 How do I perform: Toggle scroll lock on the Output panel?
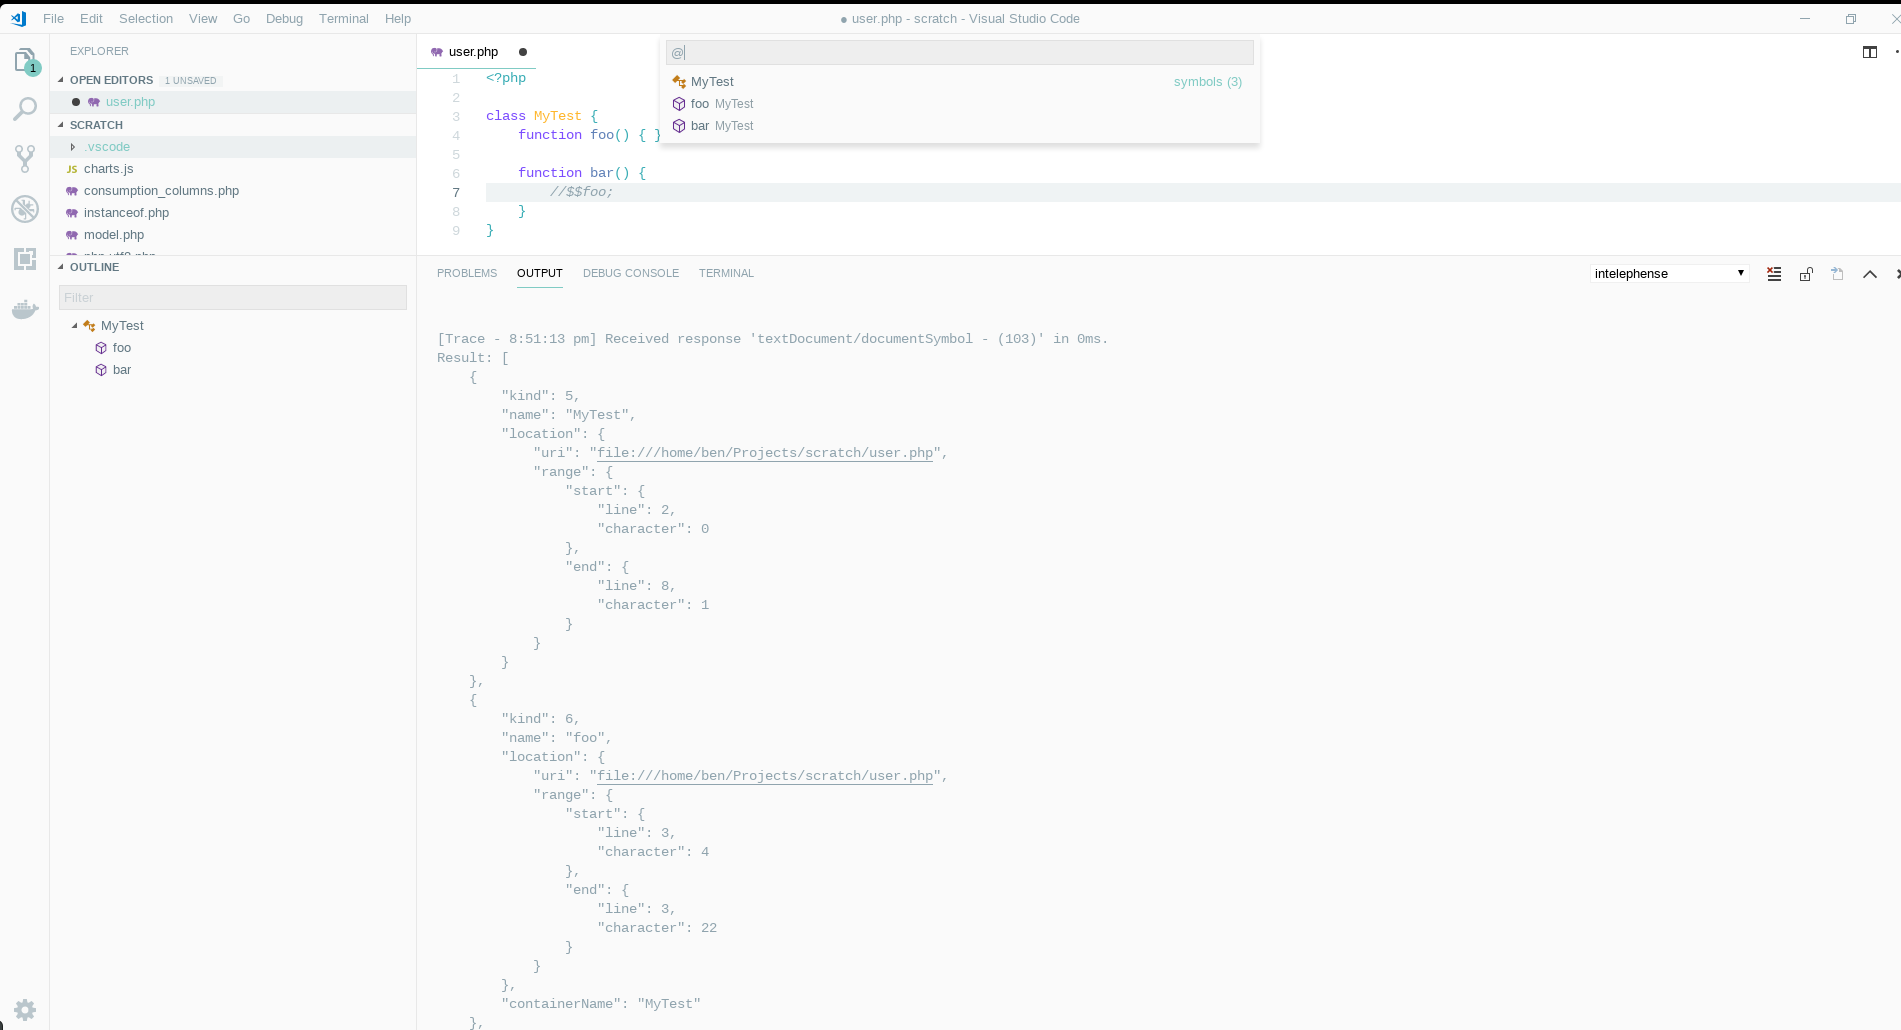point(1806,273)
